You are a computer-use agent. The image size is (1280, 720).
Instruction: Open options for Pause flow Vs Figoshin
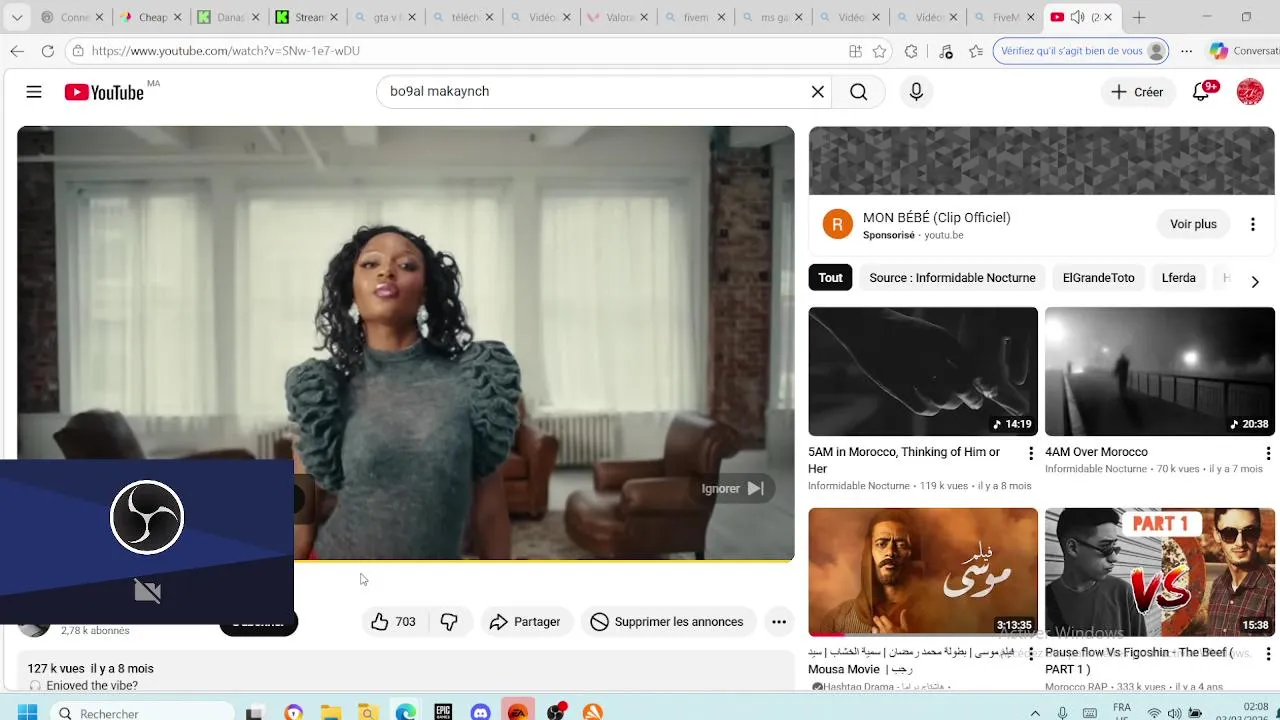(x=1268, y=655)
